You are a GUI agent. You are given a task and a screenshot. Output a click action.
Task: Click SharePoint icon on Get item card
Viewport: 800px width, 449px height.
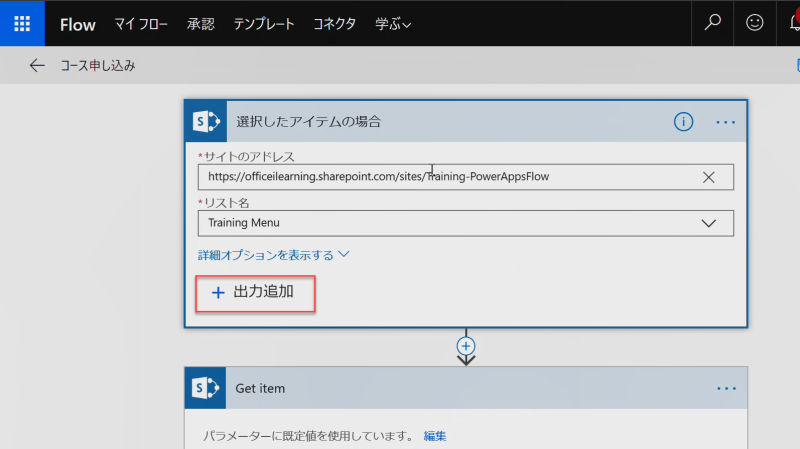pyautogui.click(x=206, y=388)
